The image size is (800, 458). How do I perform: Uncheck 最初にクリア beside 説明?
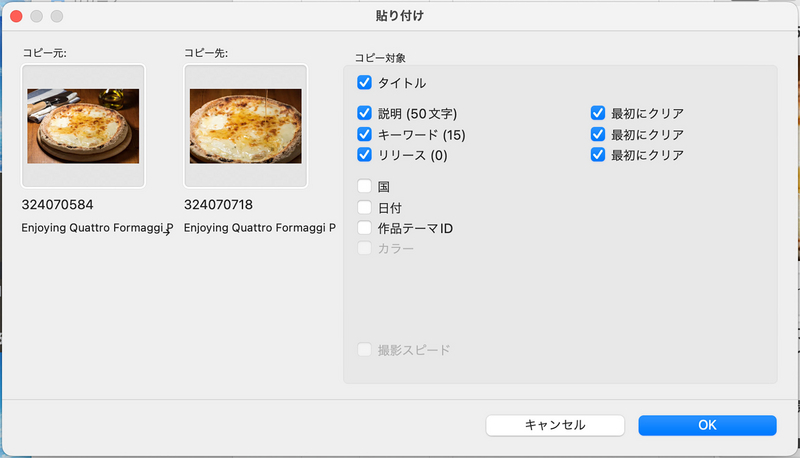(x=598, y=113)
